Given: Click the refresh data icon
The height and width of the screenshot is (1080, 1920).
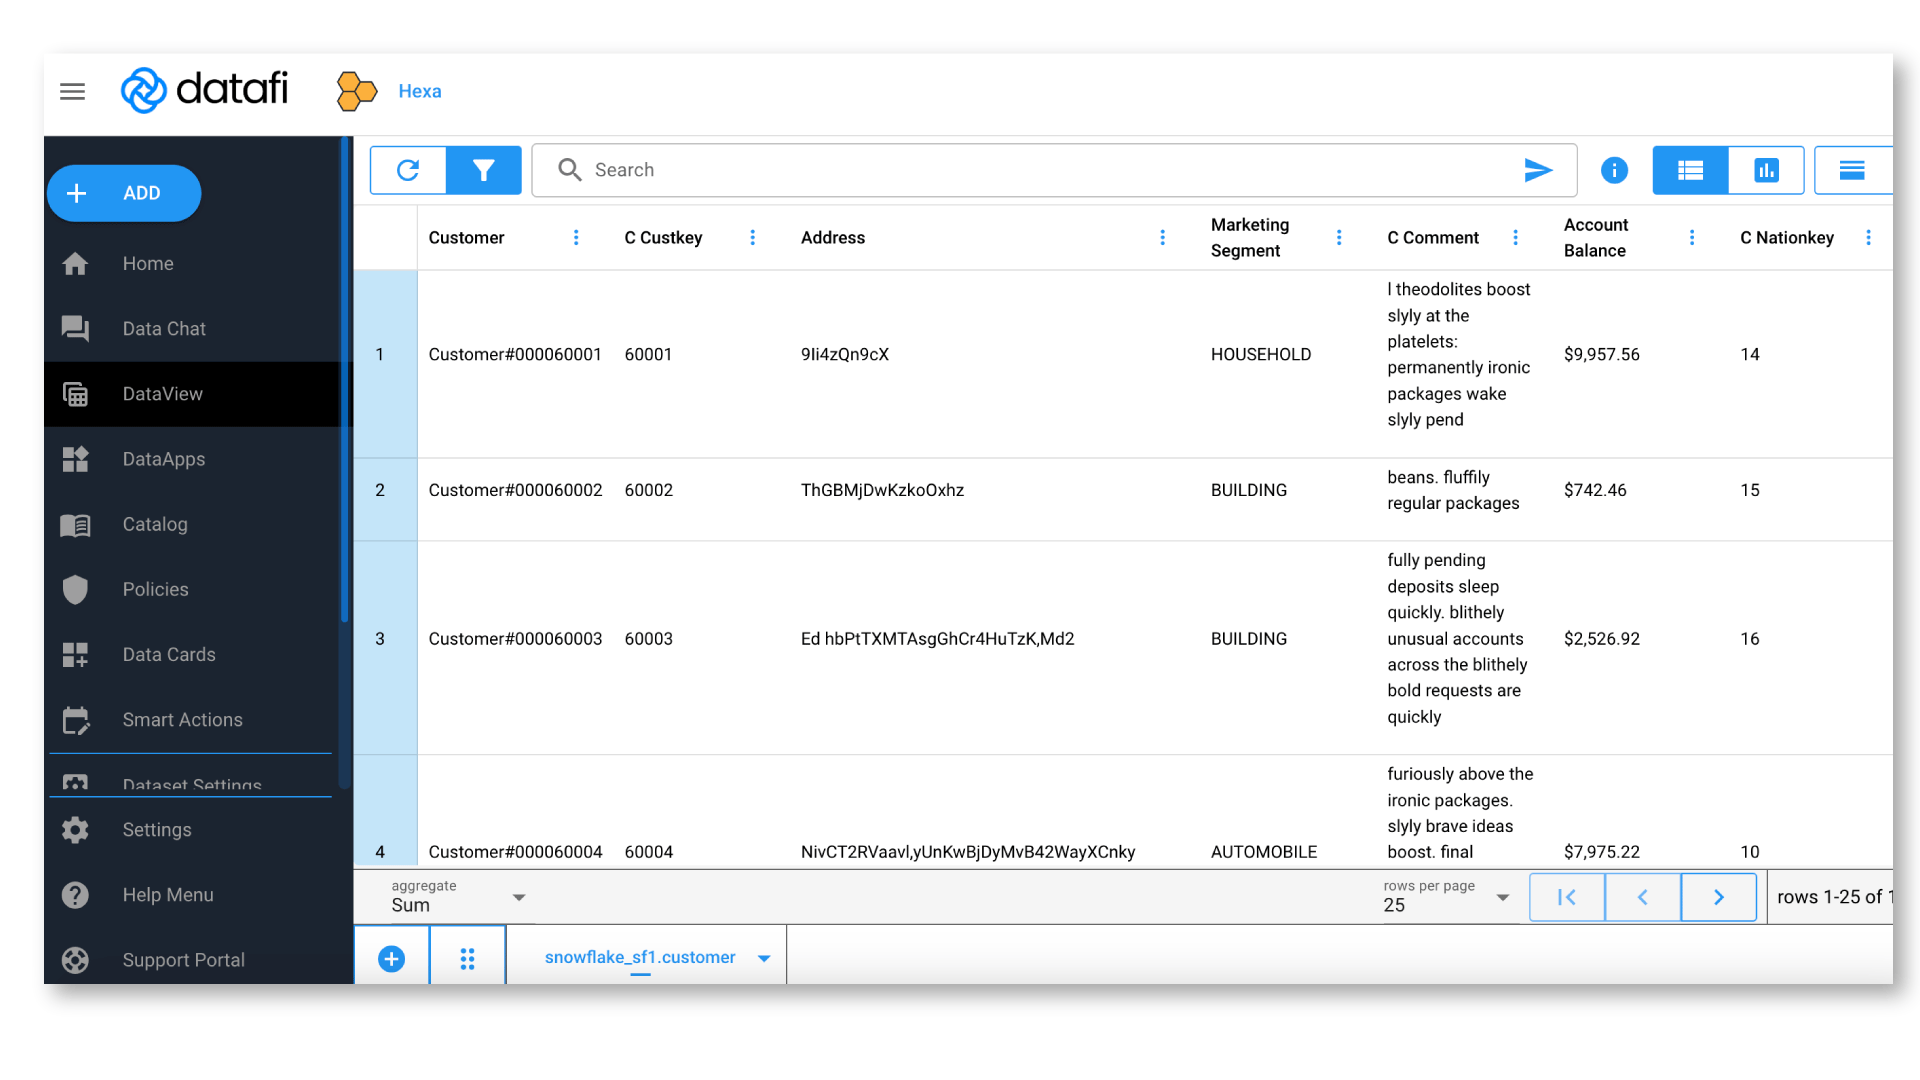Looking at the screenshot, I should (408, 170).
